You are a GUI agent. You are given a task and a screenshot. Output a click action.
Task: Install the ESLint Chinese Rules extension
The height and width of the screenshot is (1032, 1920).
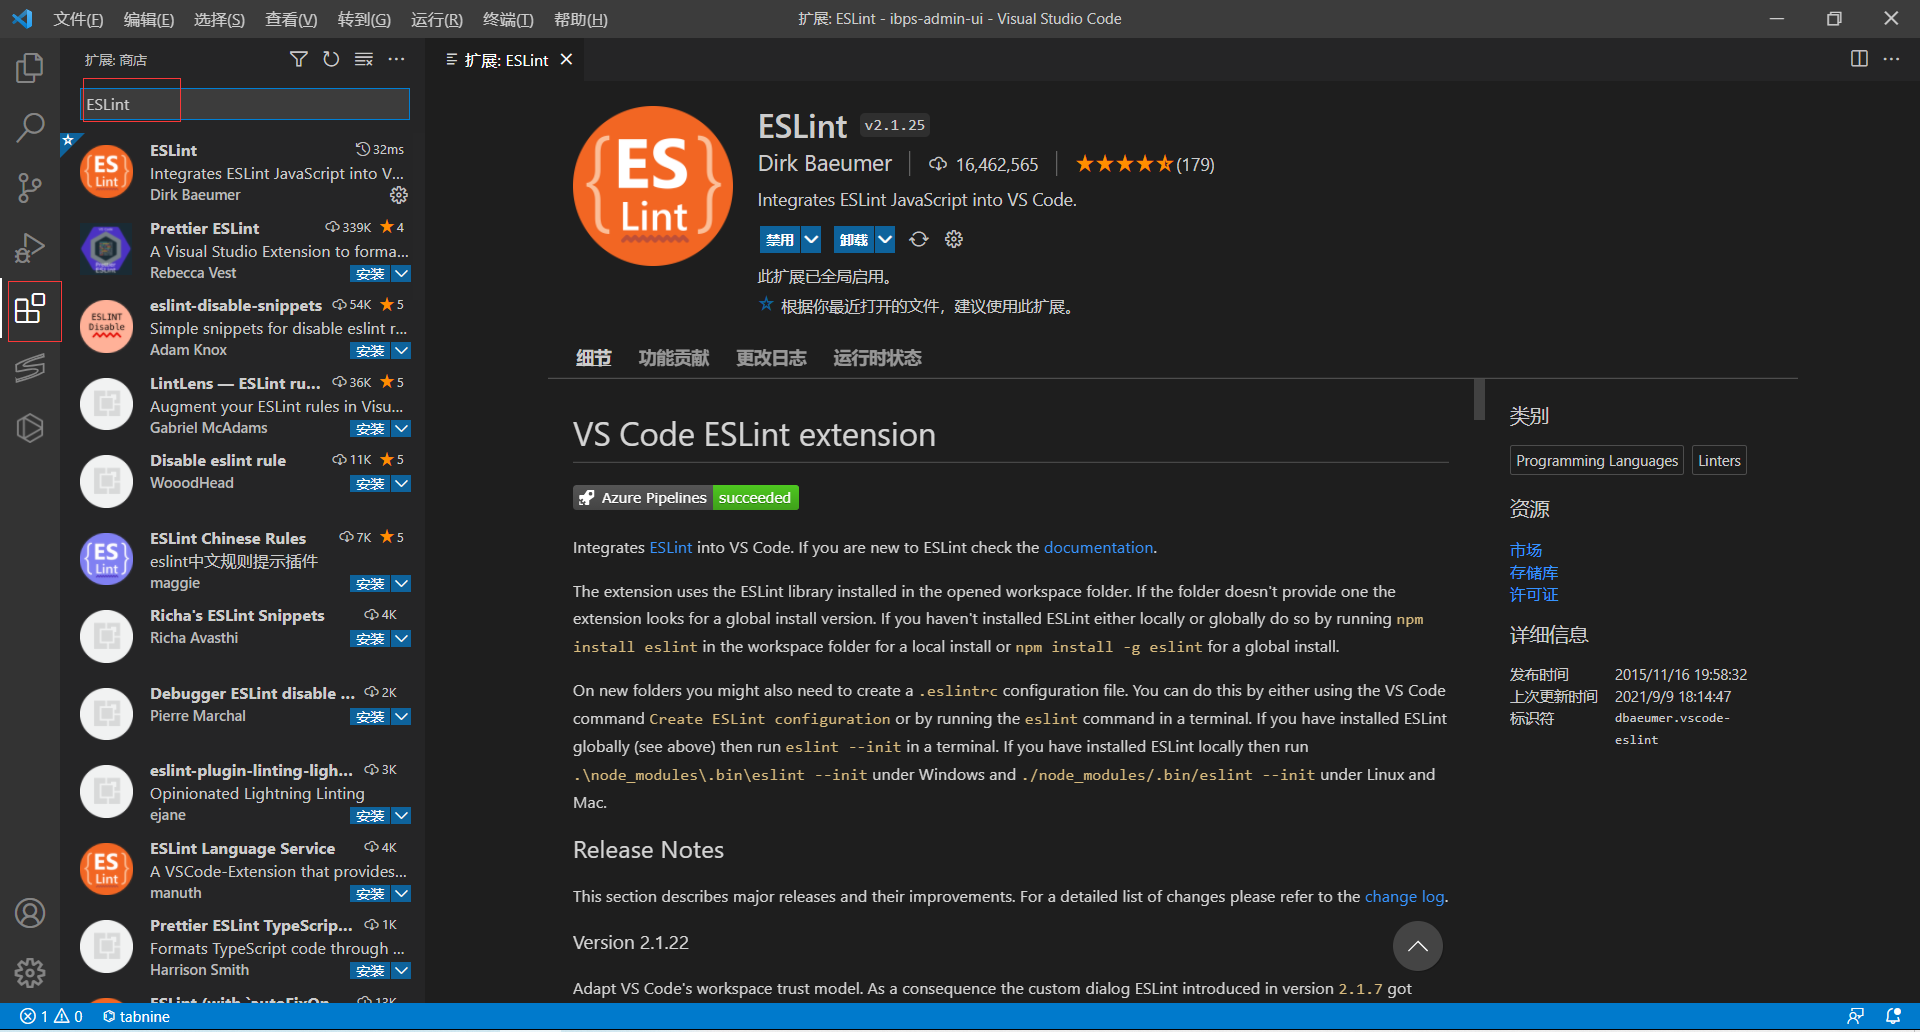tap(369, 584)
